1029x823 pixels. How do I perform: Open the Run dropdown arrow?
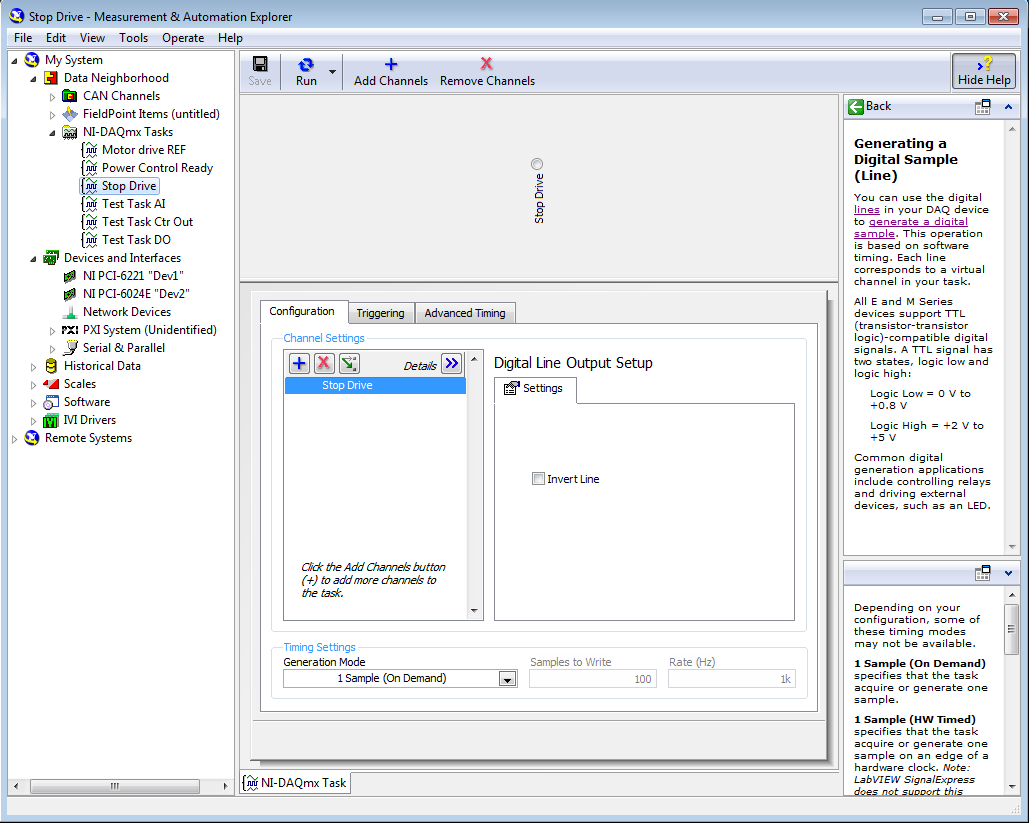point(332,72)
